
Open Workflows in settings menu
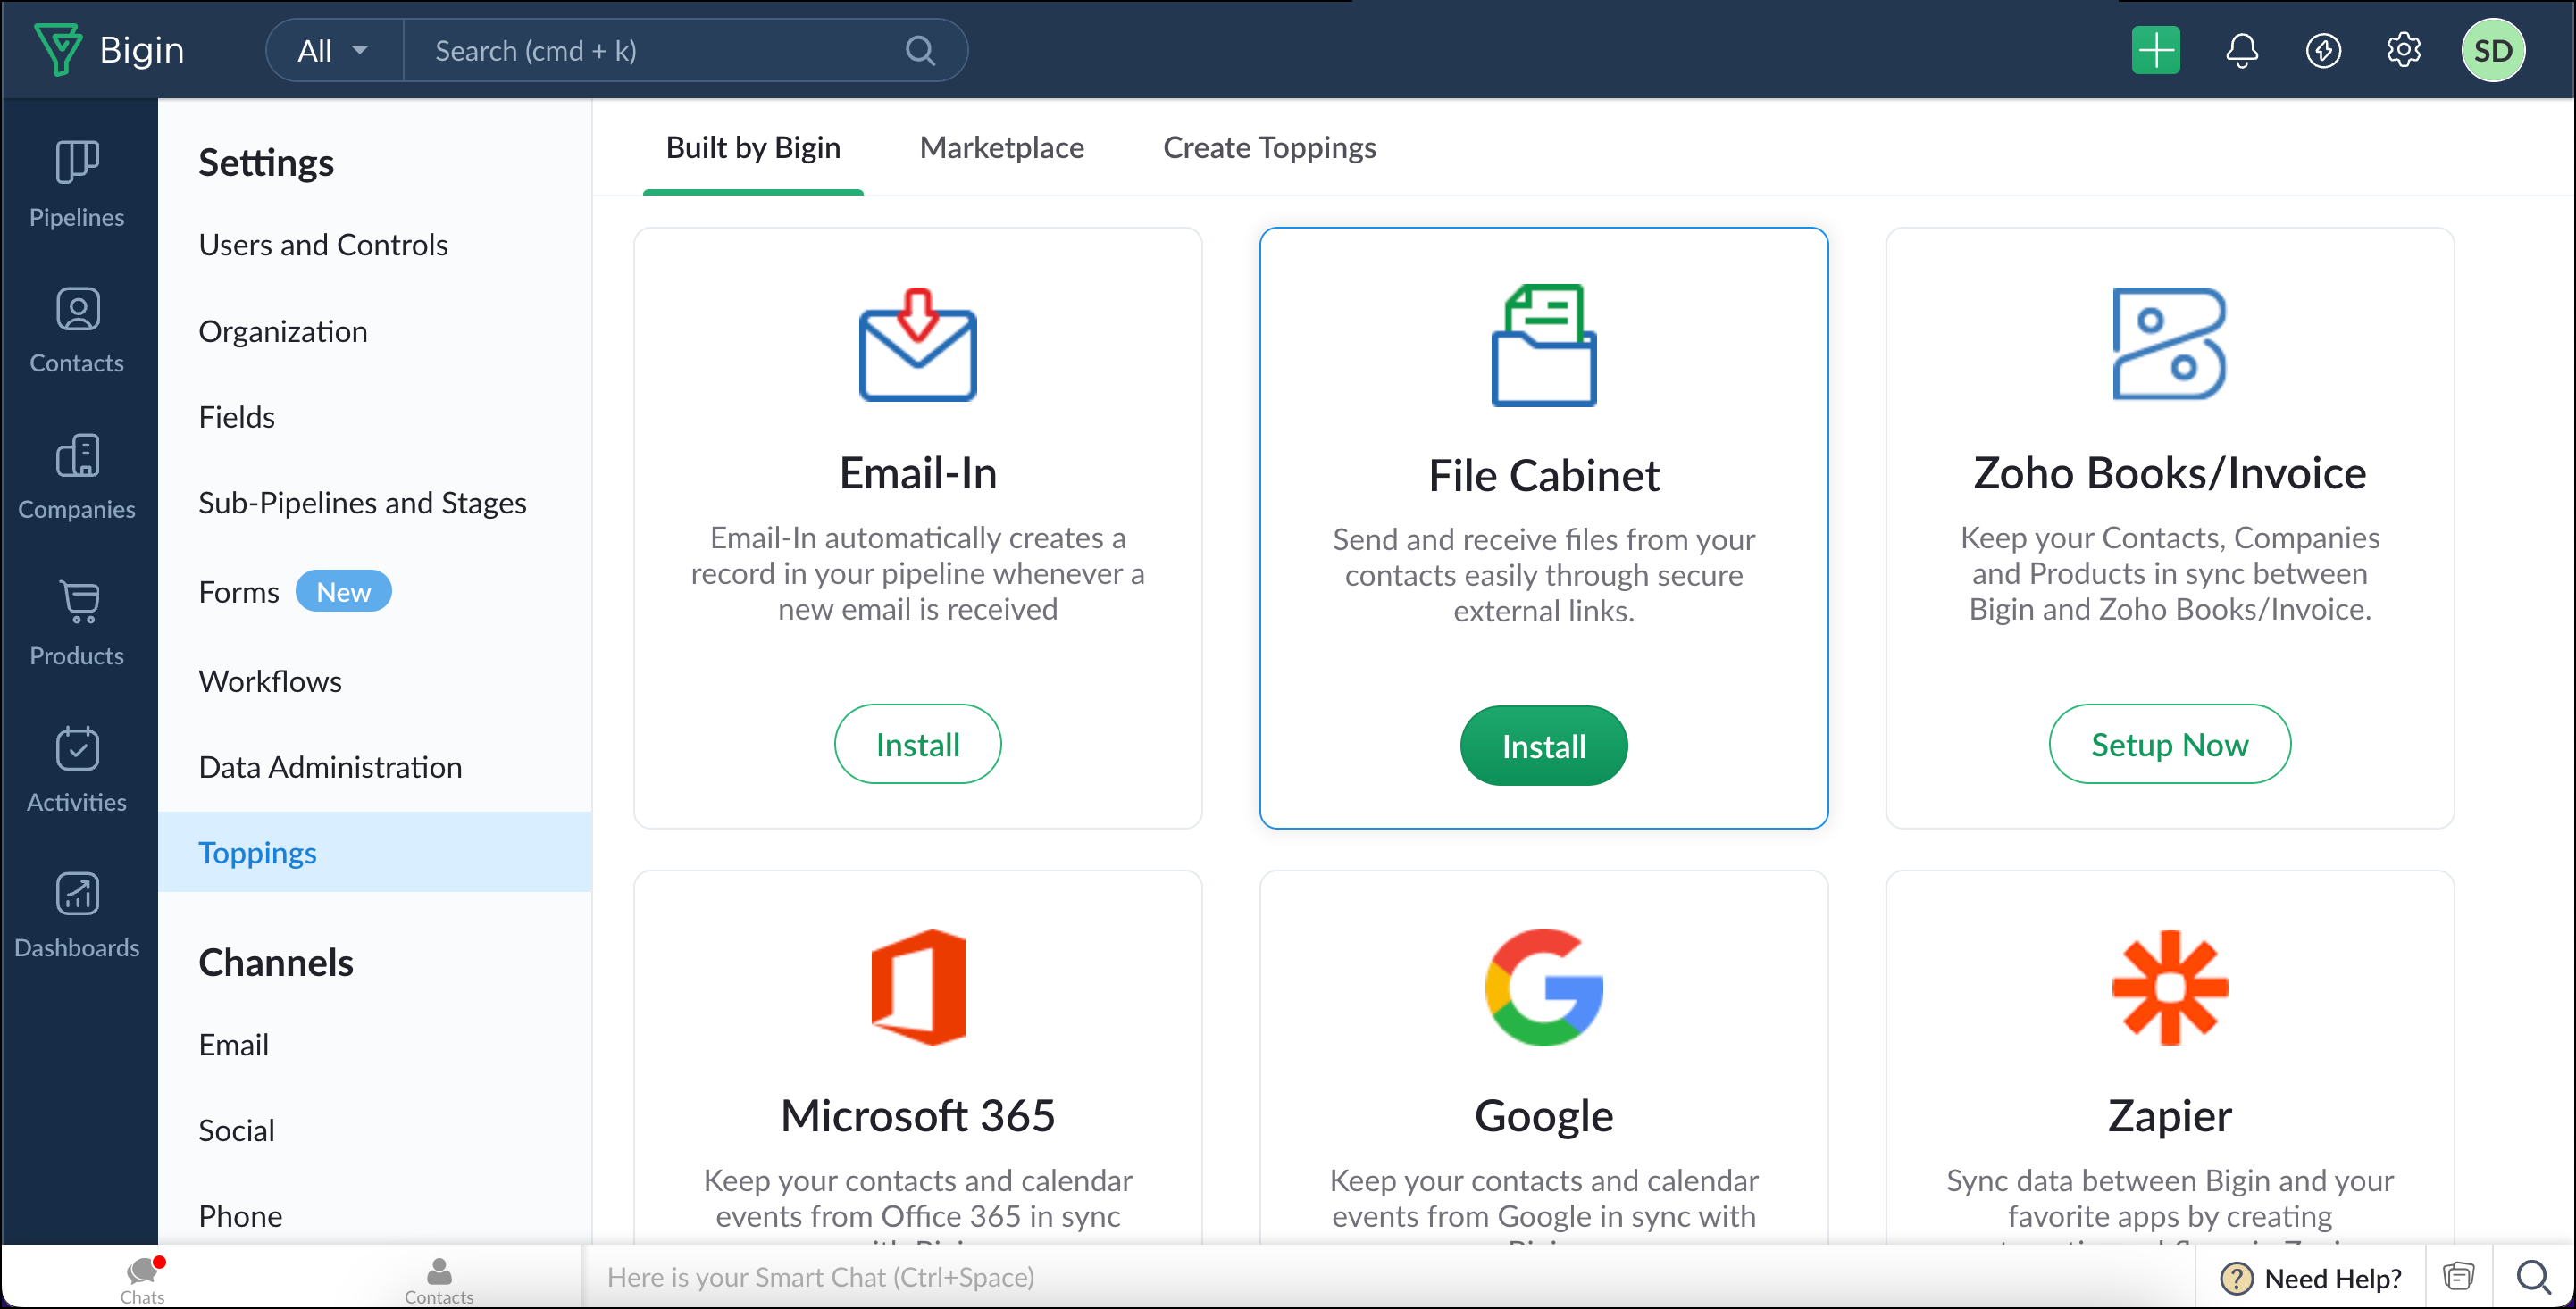[270, 681]
